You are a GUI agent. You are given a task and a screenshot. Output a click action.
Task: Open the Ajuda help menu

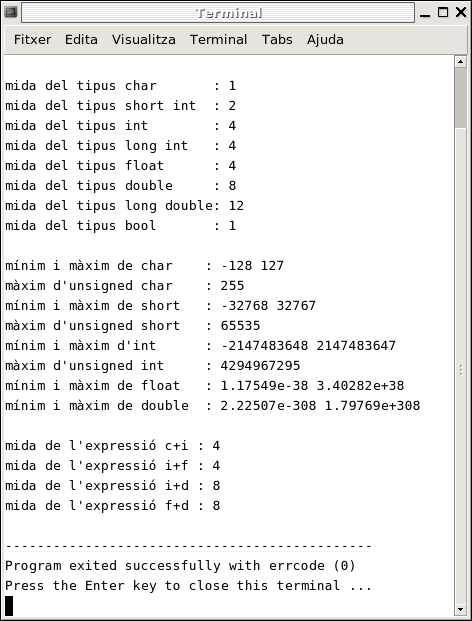325,40
